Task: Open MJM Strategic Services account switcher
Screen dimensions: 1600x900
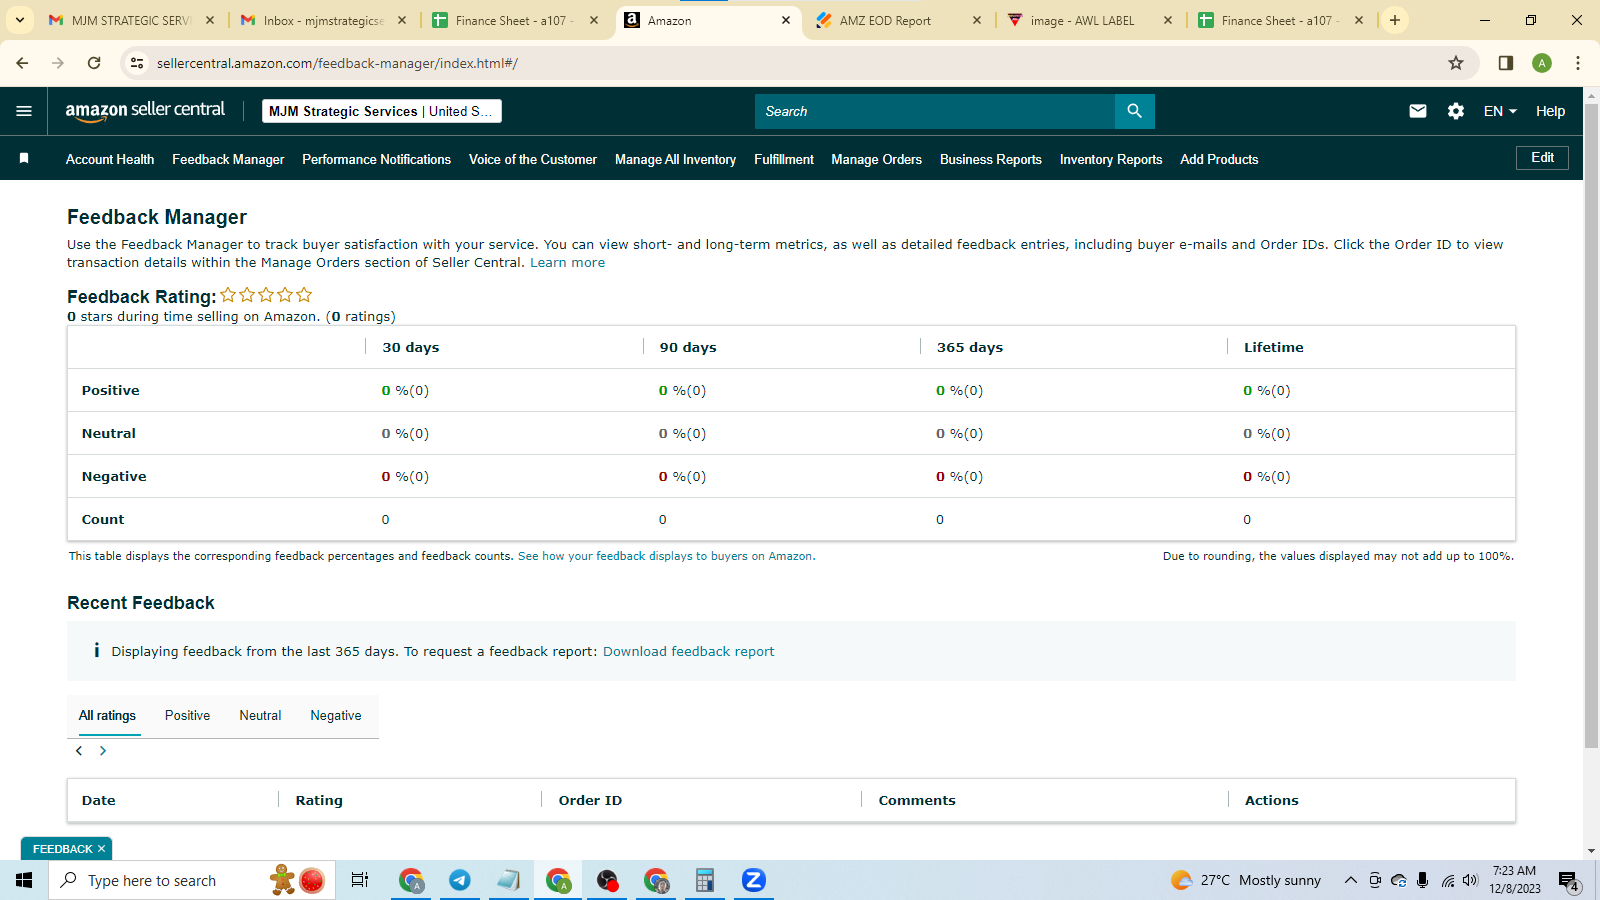Action: click(382, 111)
